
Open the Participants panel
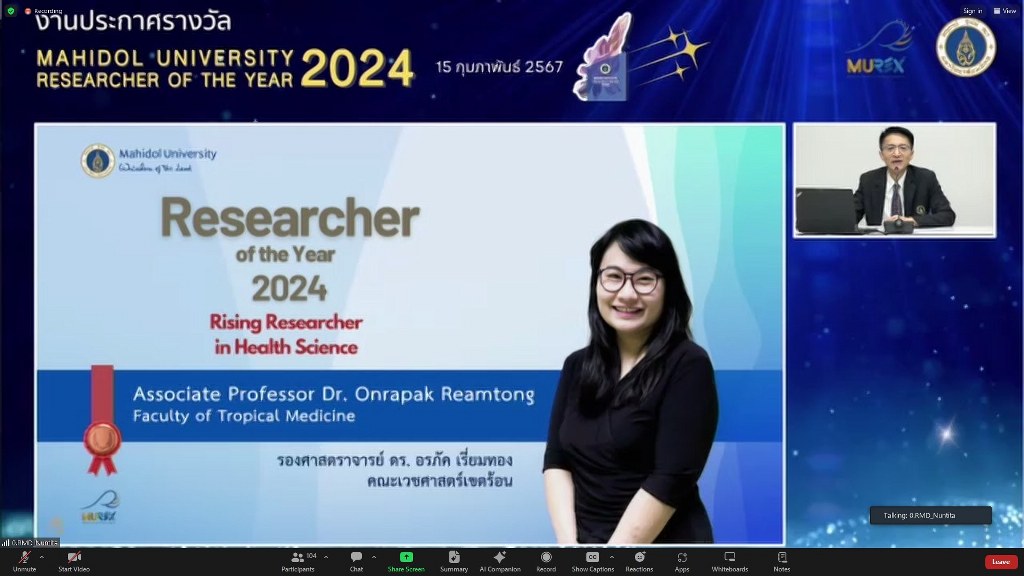298,560
